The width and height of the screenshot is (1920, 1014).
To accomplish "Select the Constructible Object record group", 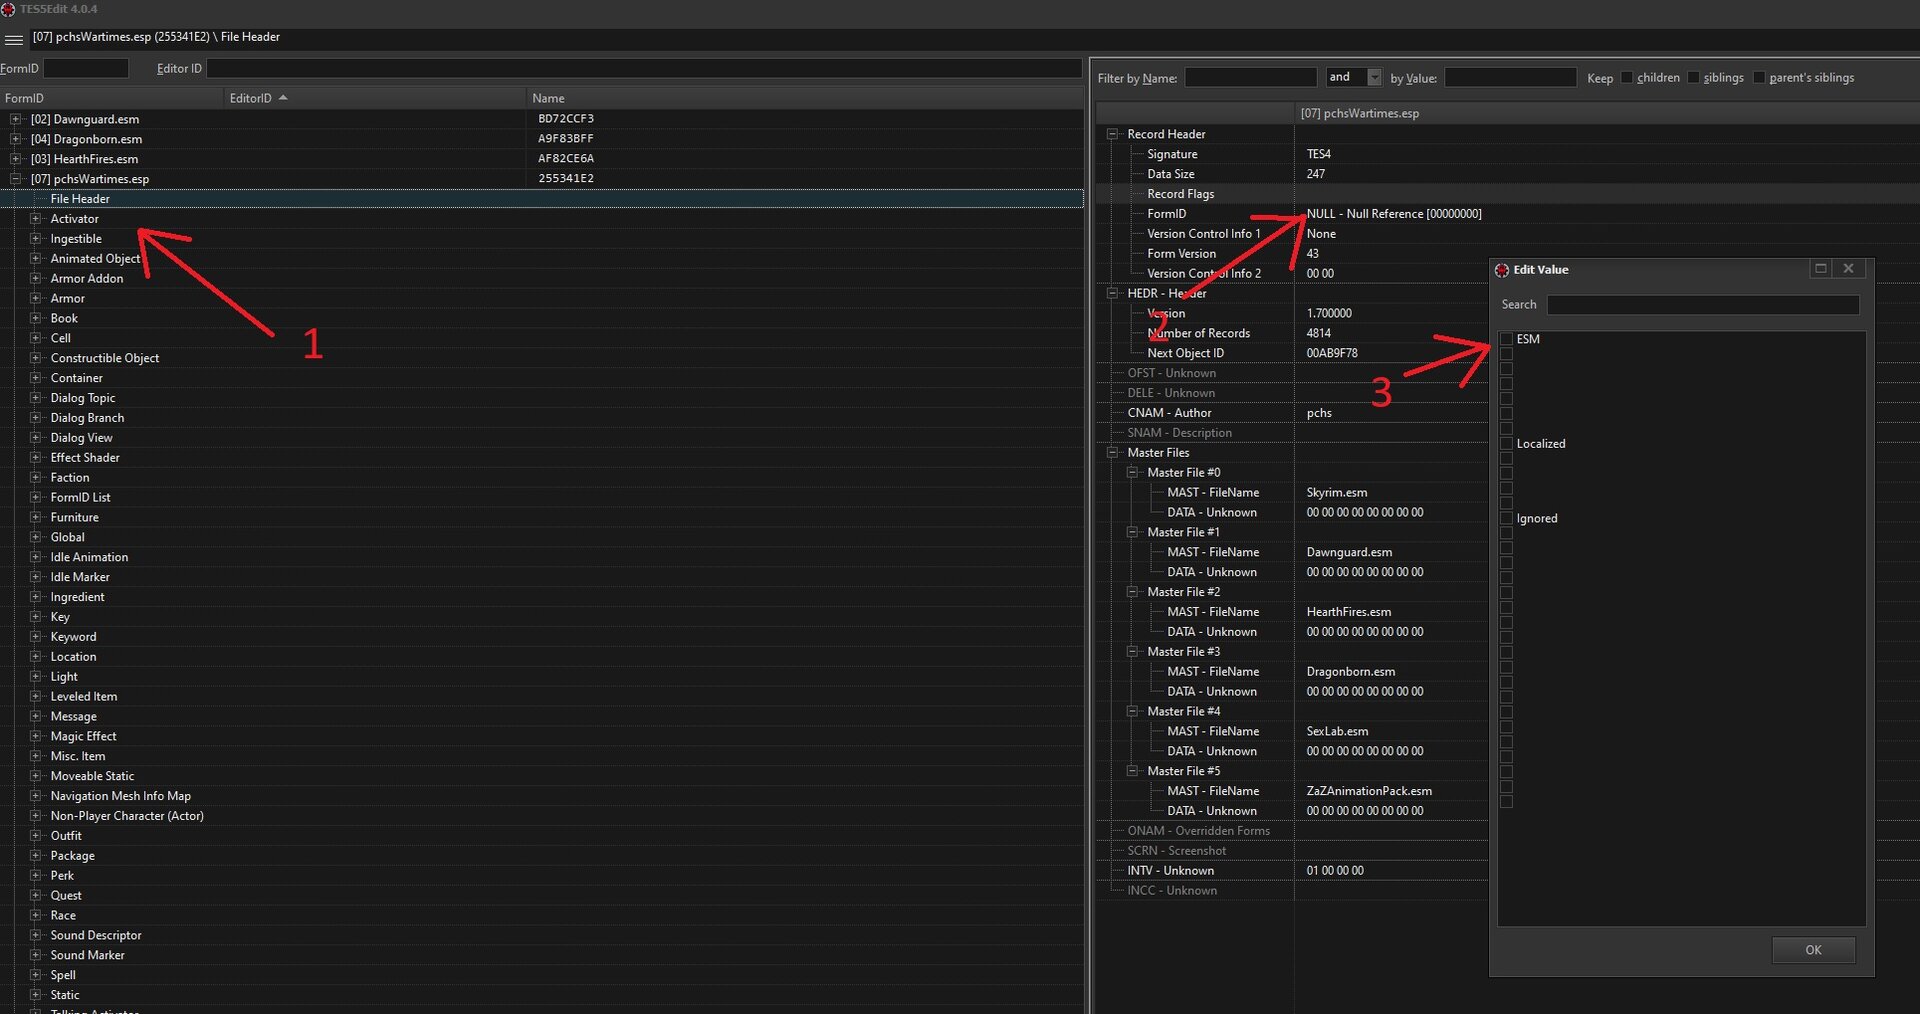I will (x=105, y=358).
